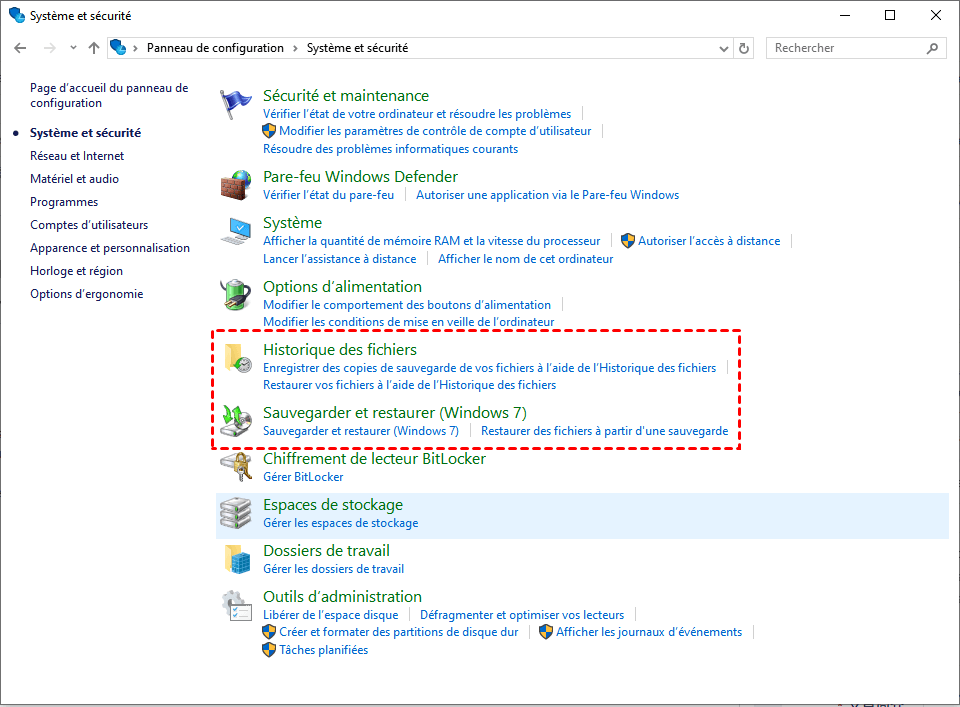This screenshot has height=707, width=960.
Task: Go back with the left arrow button
Action: 20,48
